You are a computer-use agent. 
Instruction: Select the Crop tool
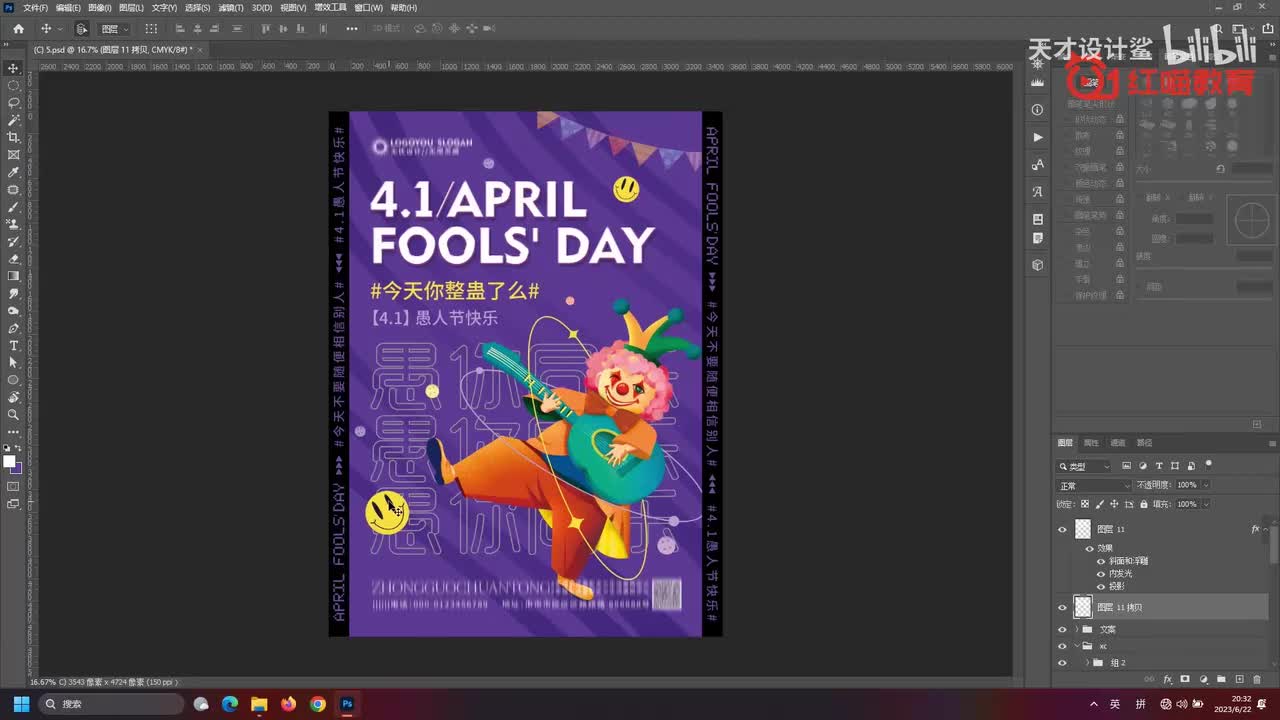pyautogui.click(x=13, y=137)
